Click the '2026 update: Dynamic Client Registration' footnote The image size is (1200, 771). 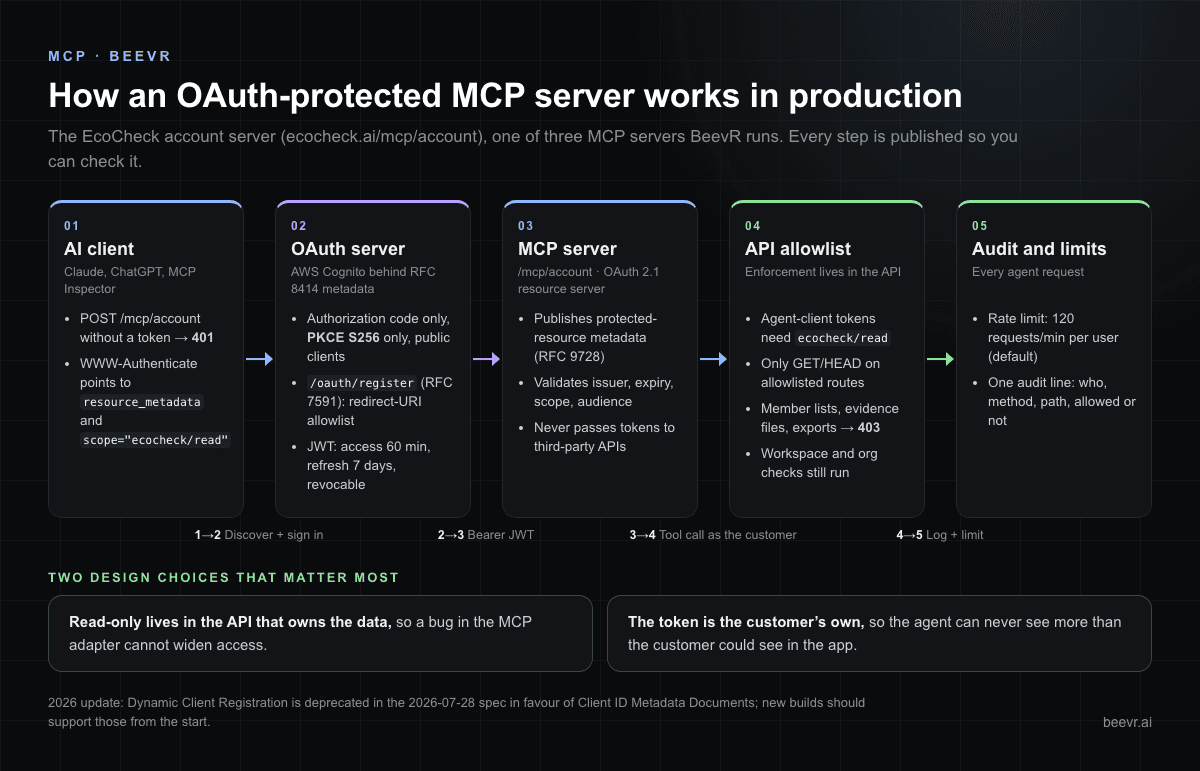point(457,712)
